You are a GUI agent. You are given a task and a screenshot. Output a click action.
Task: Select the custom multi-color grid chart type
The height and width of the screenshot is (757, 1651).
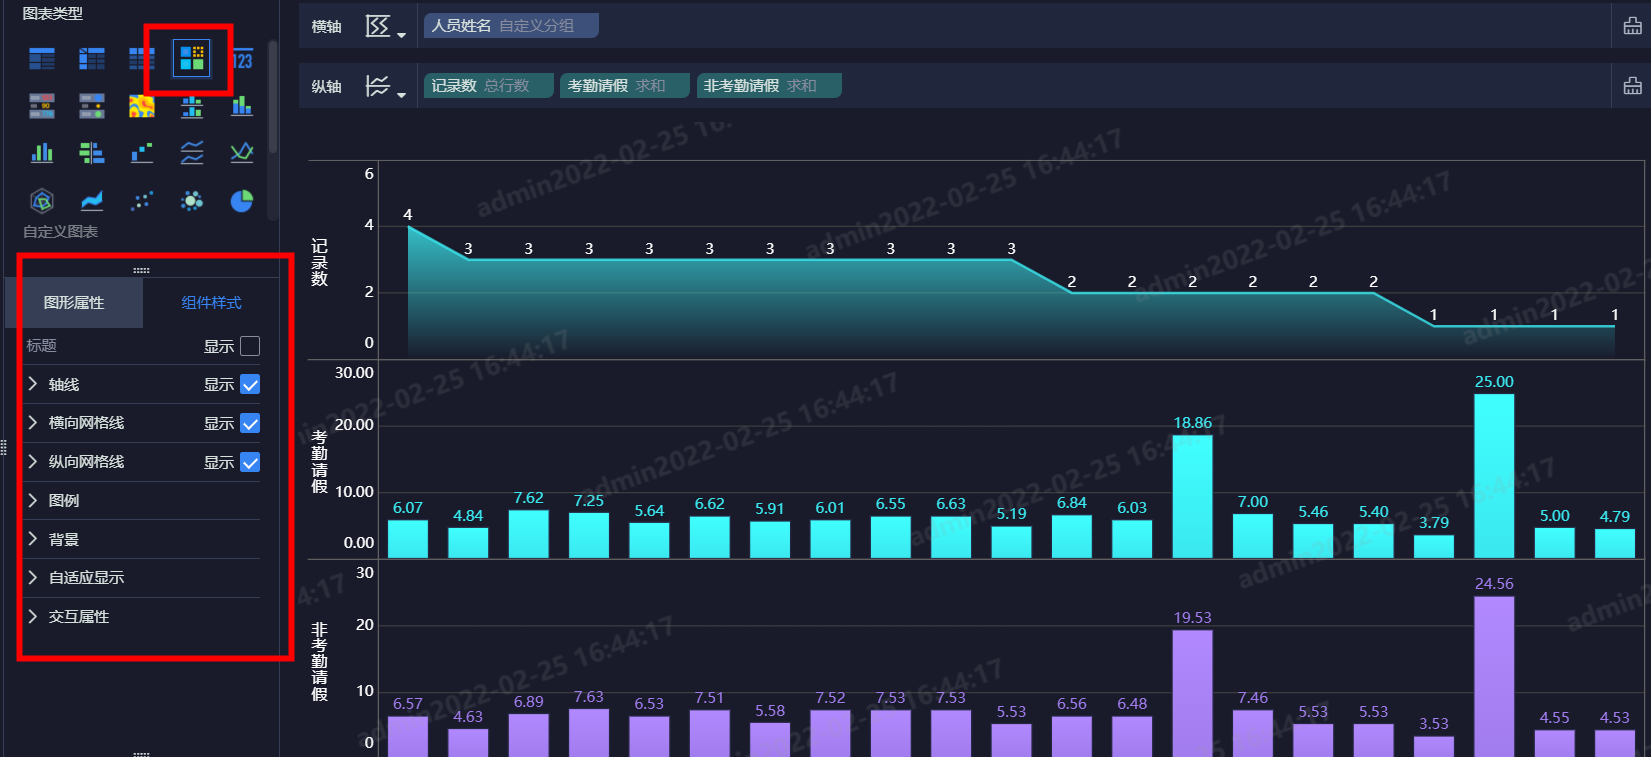pos(192,59)
